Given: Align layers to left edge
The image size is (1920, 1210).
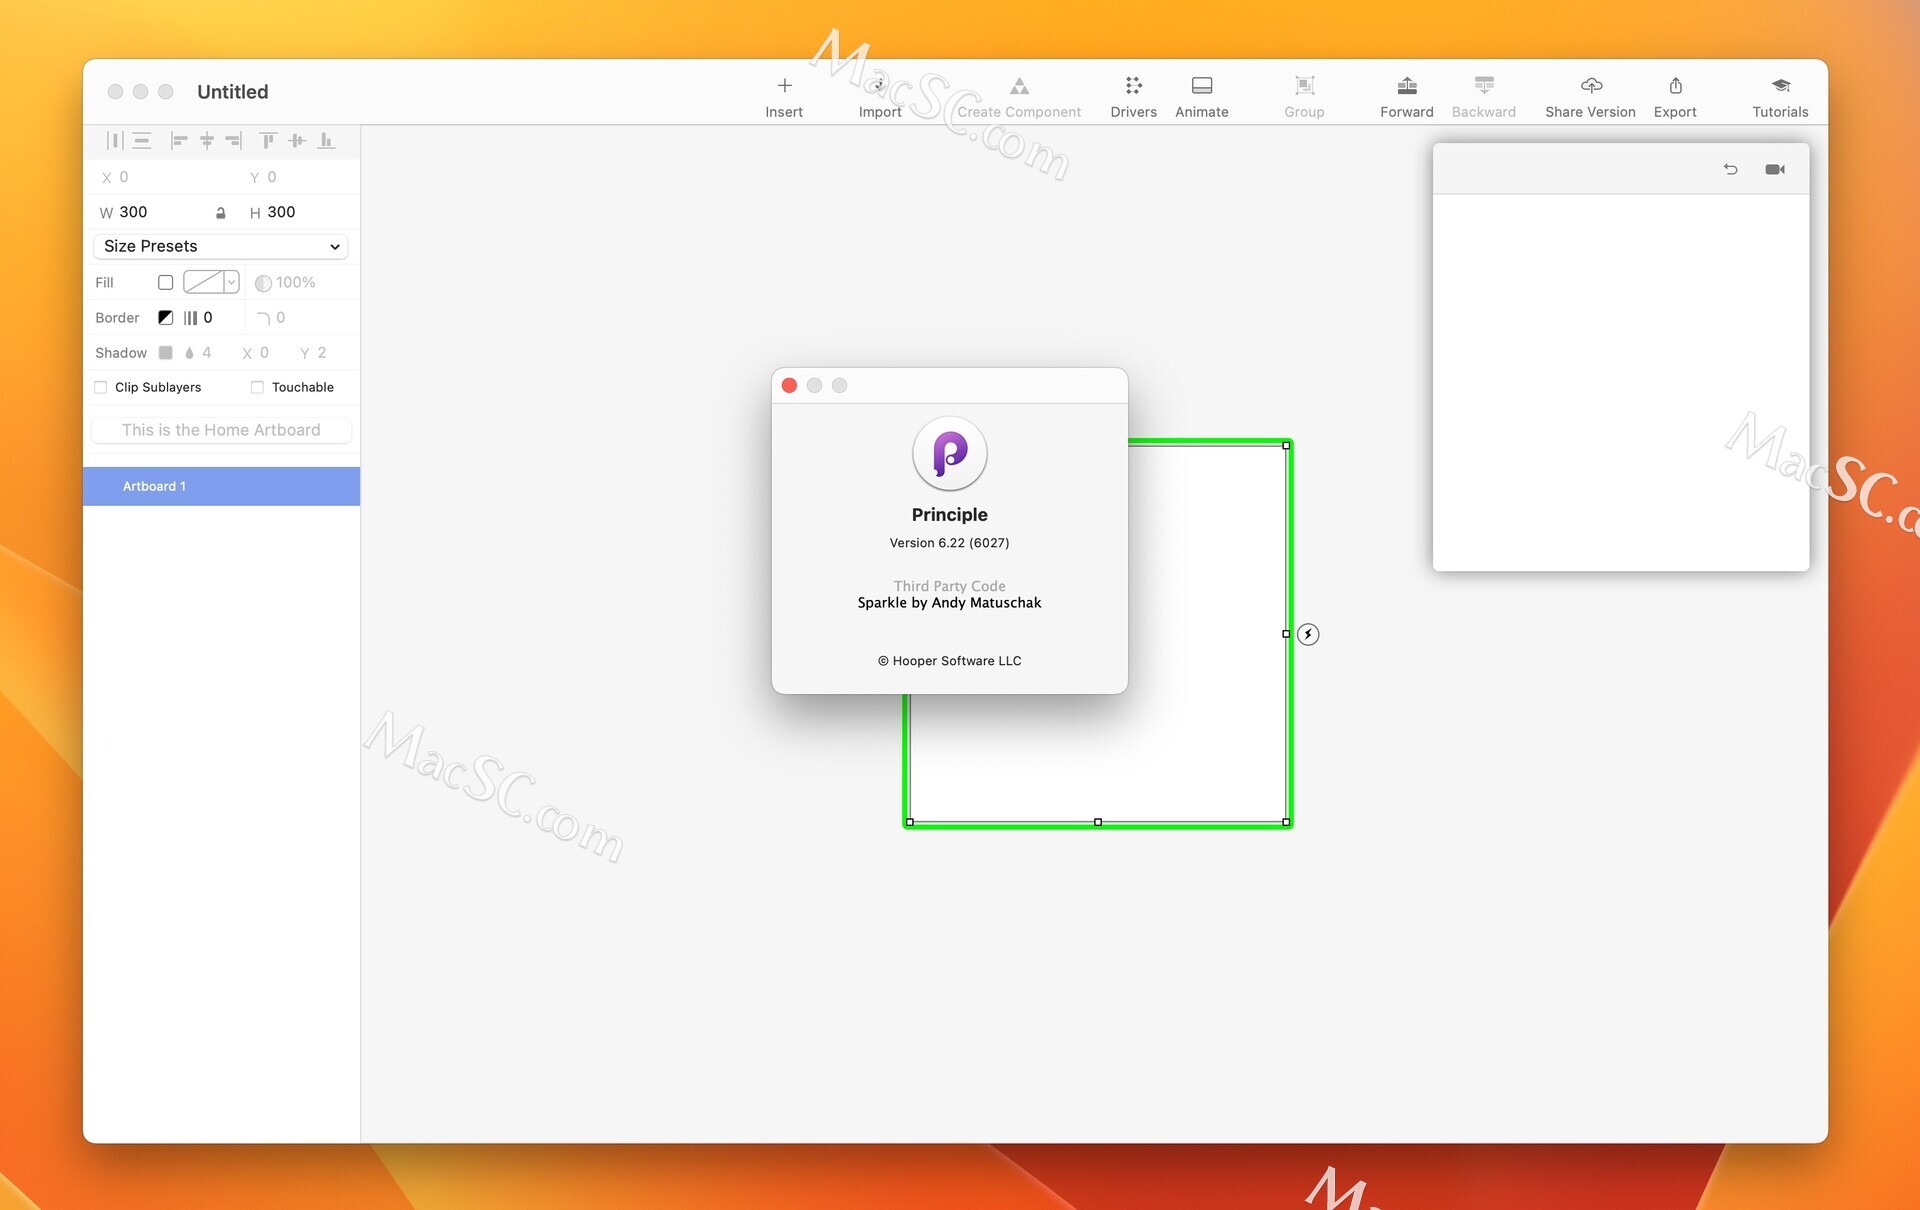Looking at the screenshot, I should 179,141.
